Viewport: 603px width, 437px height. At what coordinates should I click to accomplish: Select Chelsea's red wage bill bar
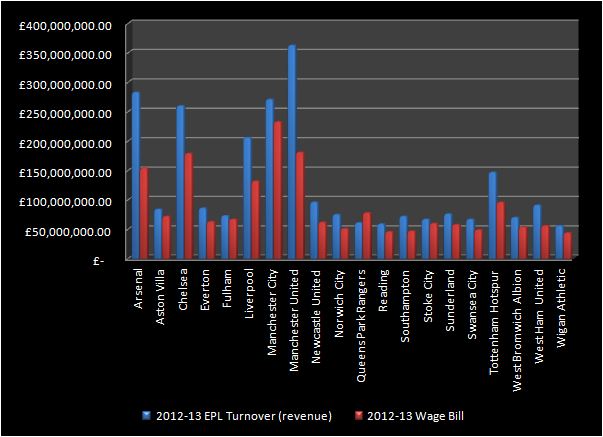(189, 208)
